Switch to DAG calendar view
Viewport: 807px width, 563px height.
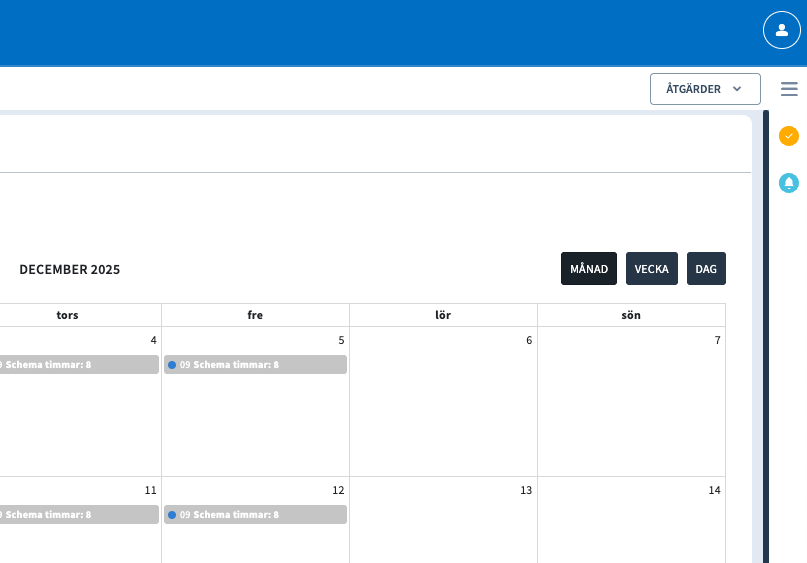[706, 269]
